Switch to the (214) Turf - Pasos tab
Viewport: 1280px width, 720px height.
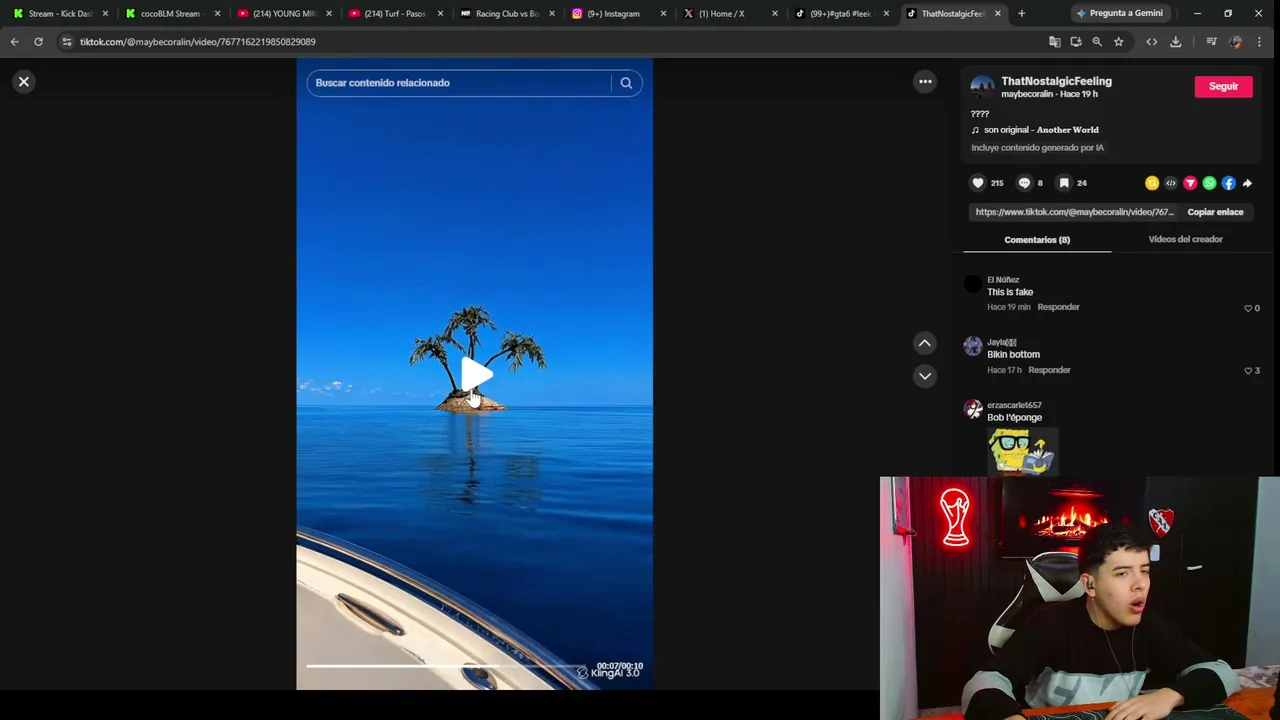[395, 13]
